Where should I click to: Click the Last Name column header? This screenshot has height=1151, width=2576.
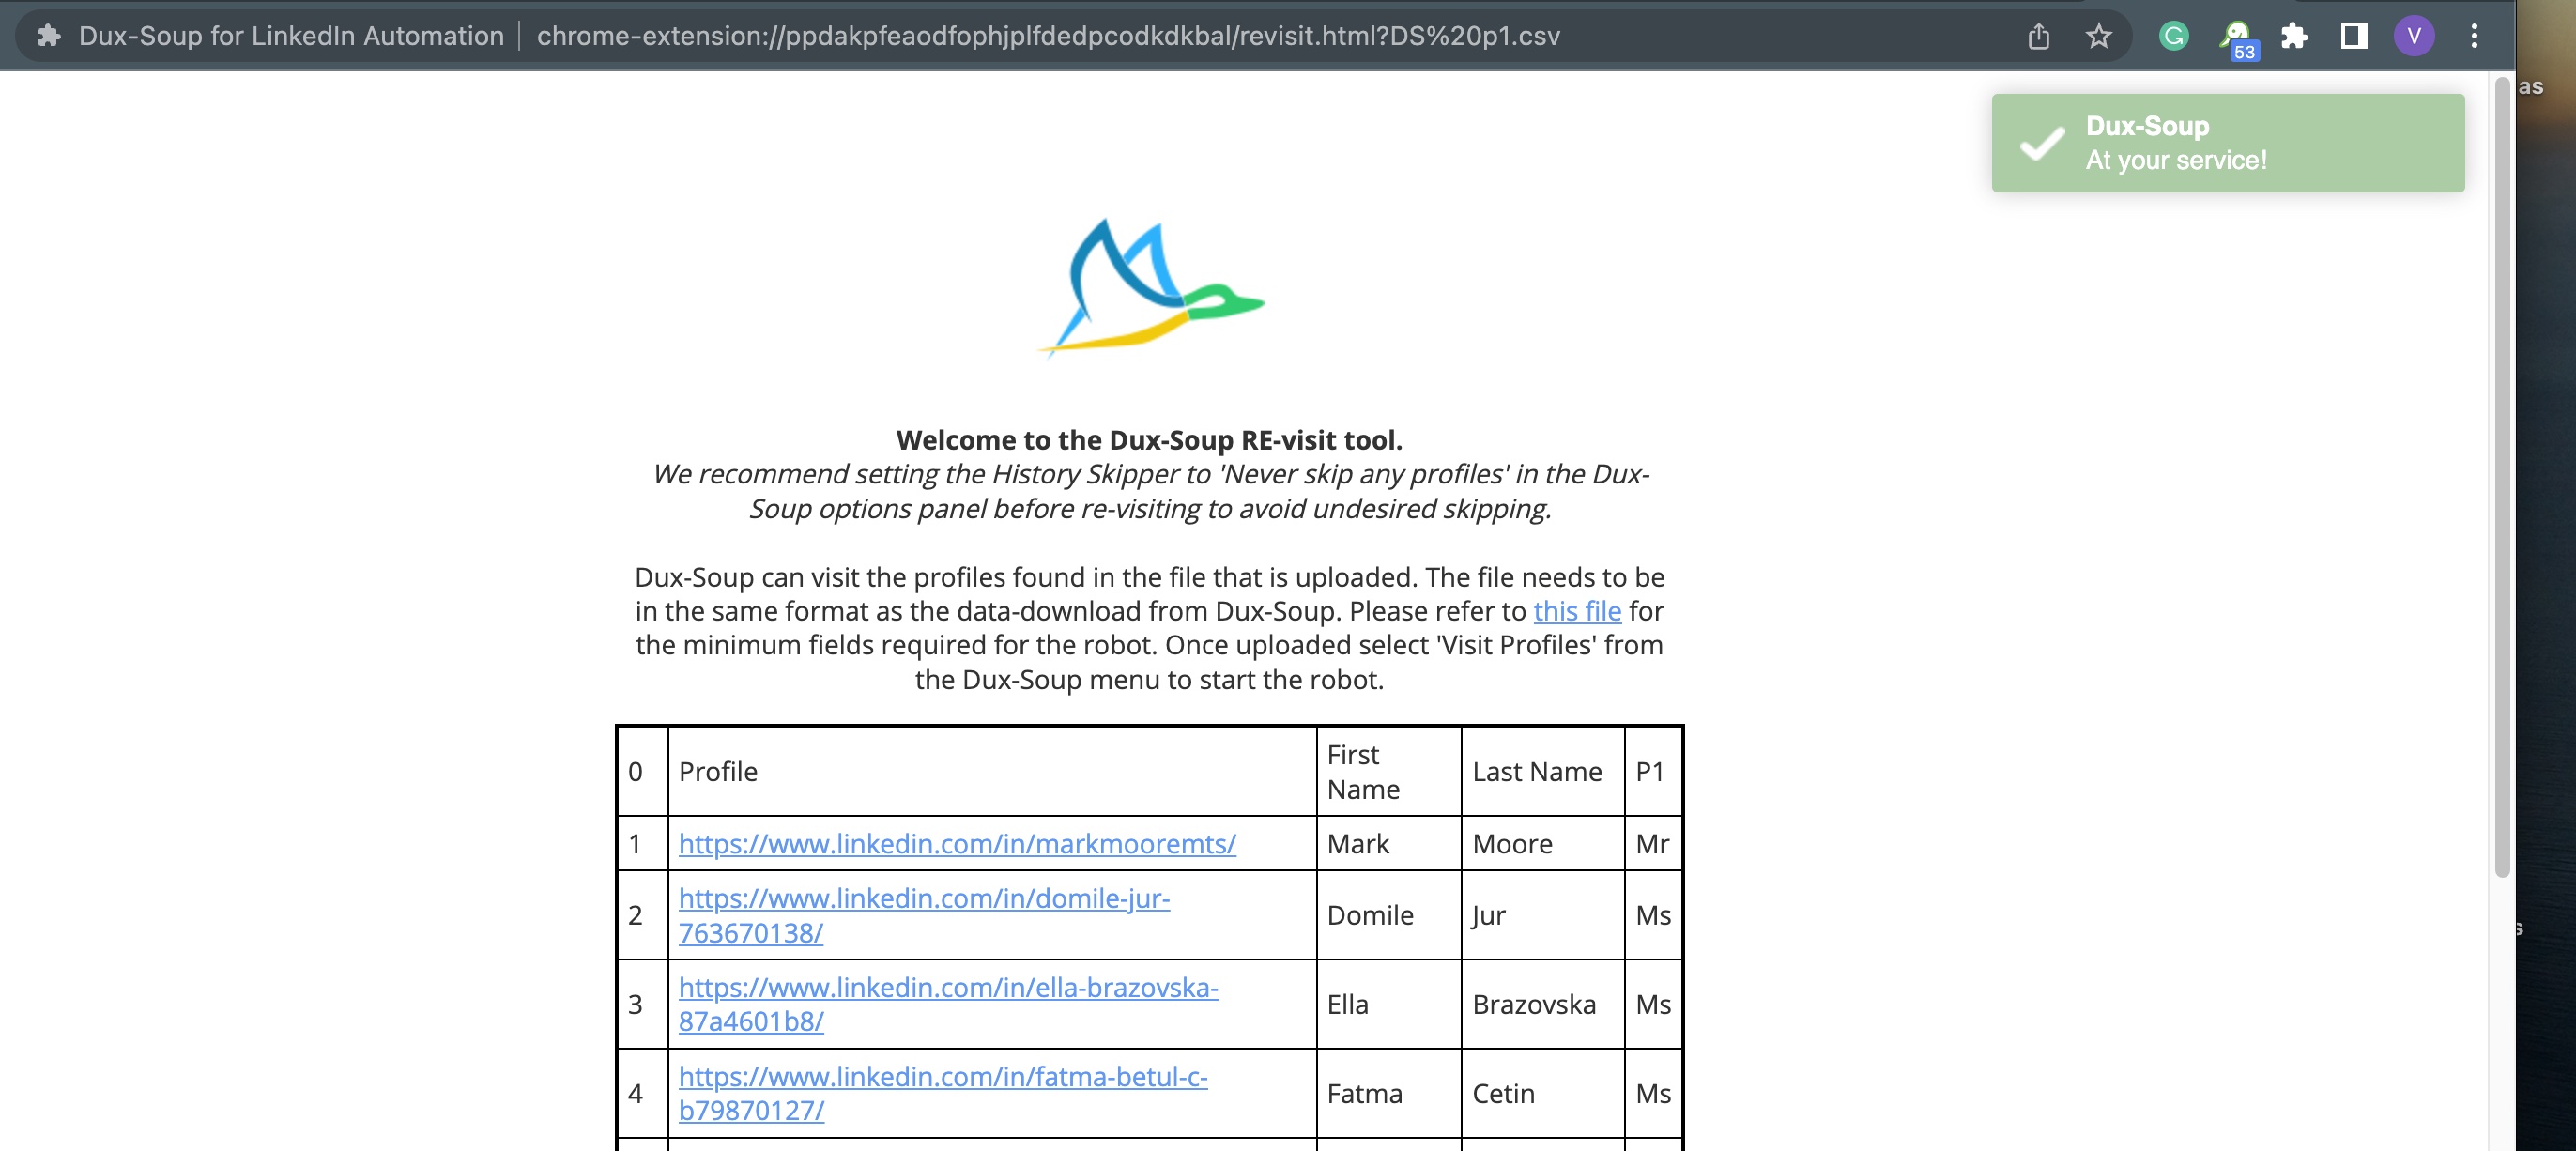click(x=1537, y=771)
